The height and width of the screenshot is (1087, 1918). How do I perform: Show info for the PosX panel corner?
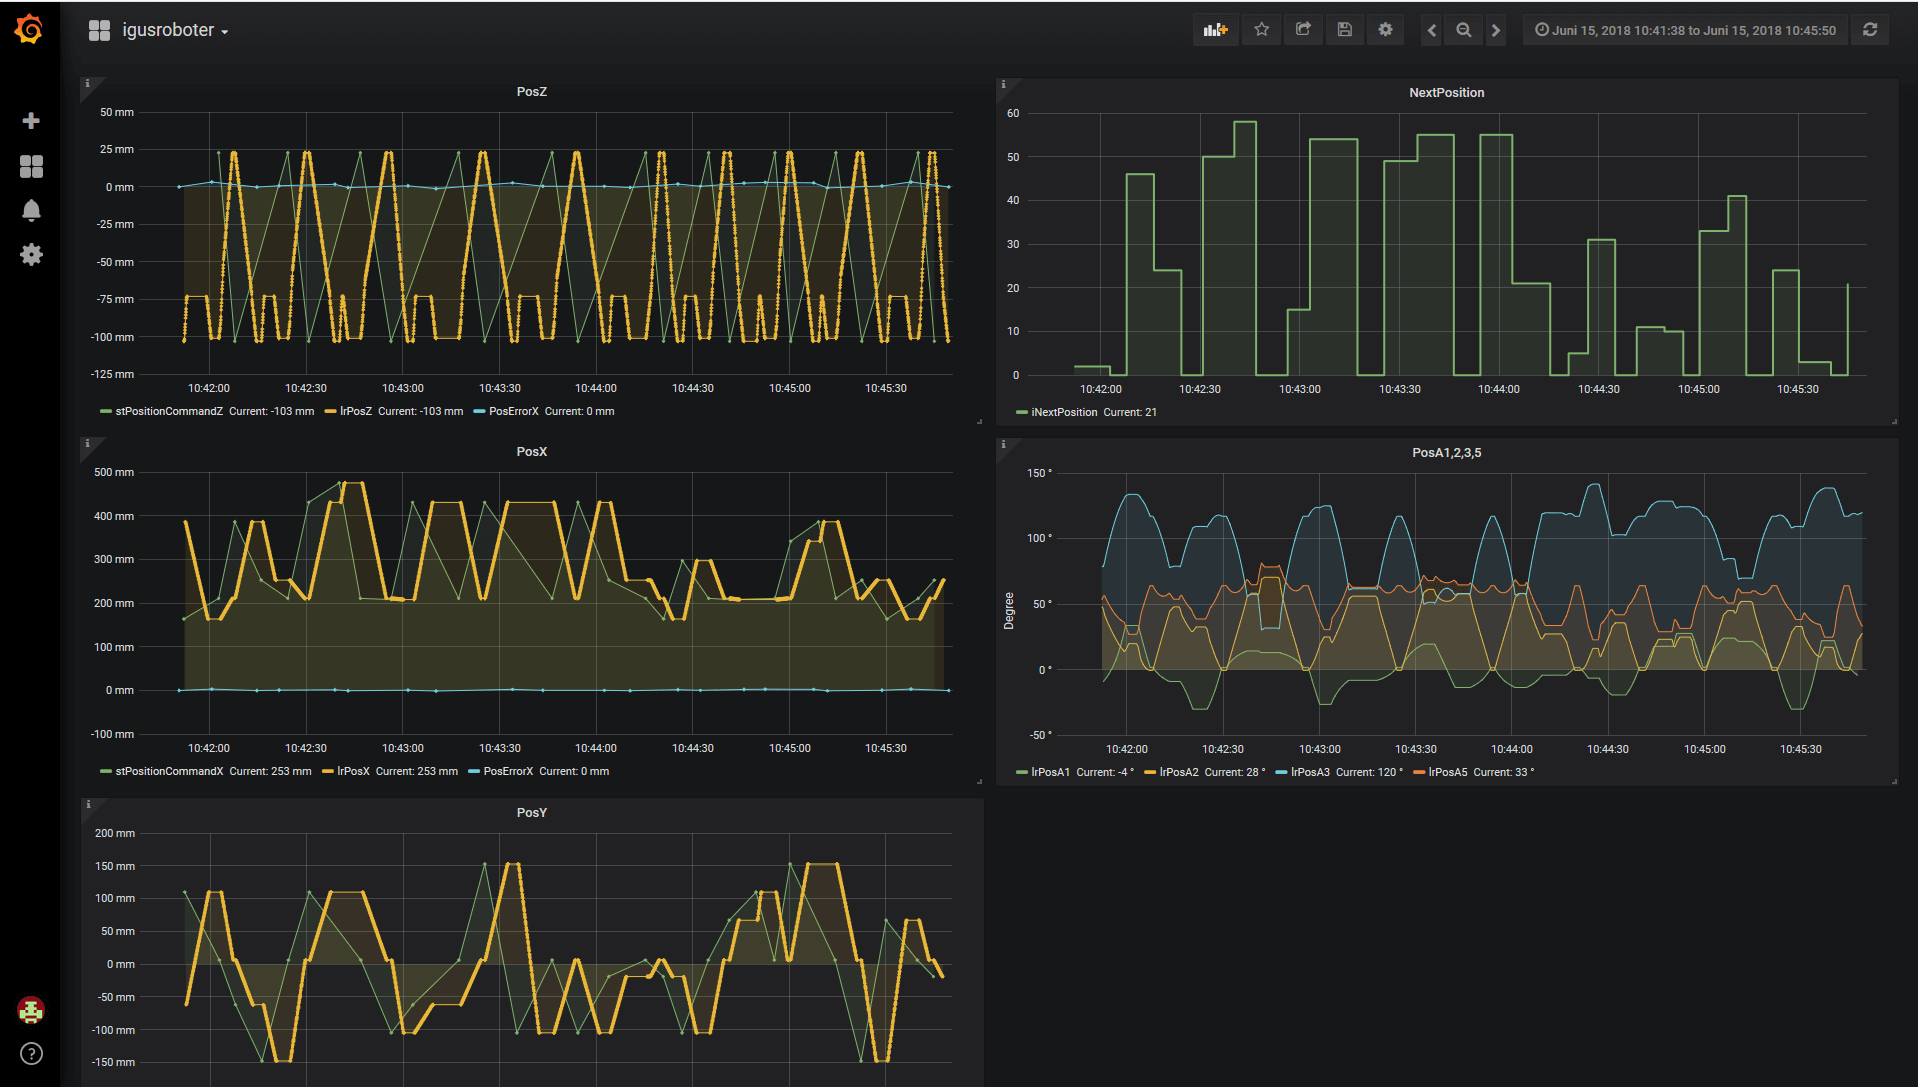click(87, 443)
